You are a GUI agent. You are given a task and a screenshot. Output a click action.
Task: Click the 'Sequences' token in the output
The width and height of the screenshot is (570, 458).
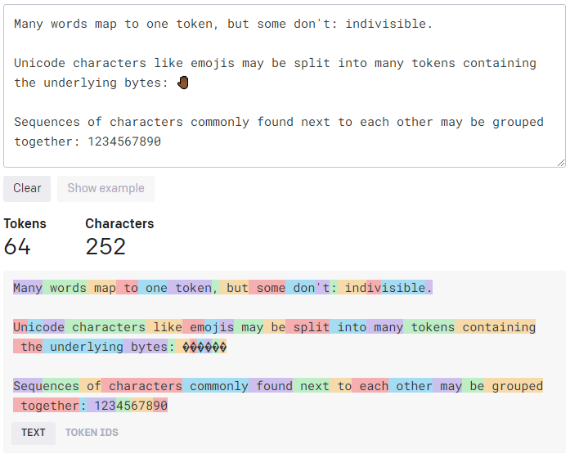click(46, 386)
